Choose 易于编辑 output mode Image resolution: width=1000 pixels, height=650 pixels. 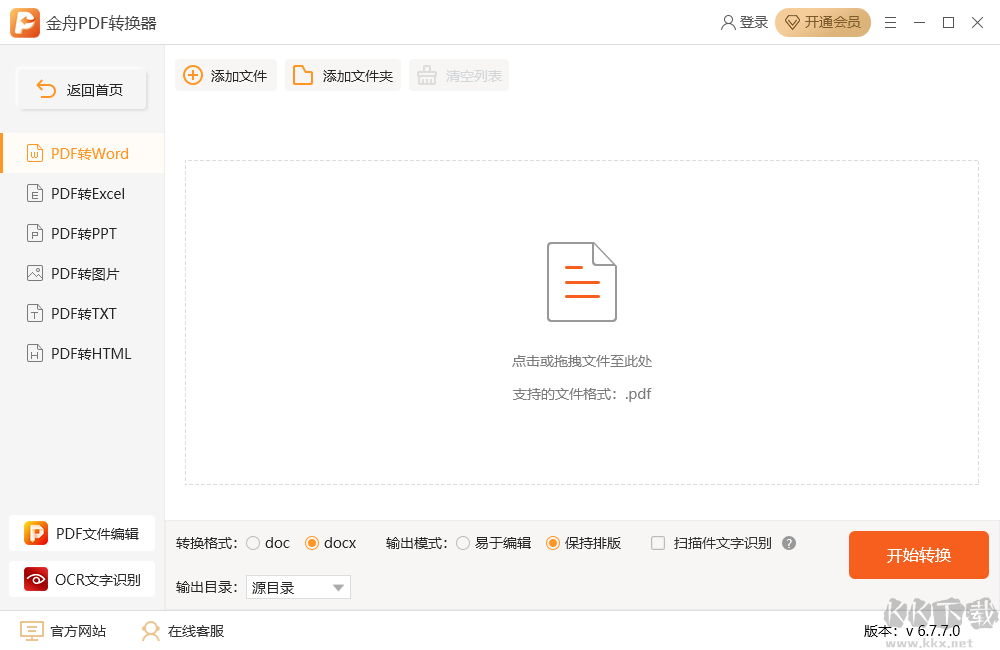463,543
